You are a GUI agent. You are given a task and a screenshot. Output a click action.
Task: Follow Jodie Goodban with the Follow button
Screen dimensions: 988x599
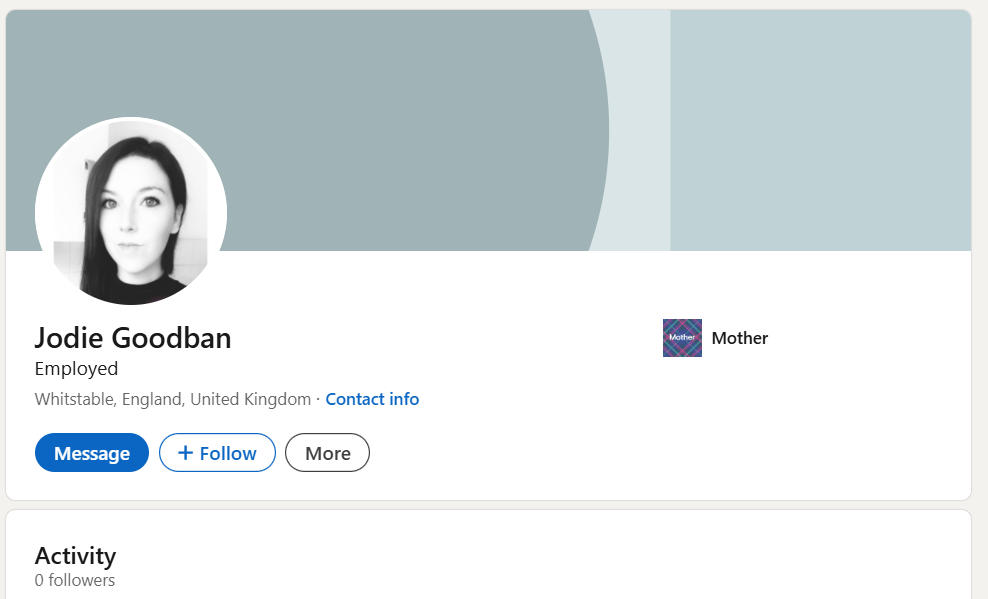(x=217, y=453)
